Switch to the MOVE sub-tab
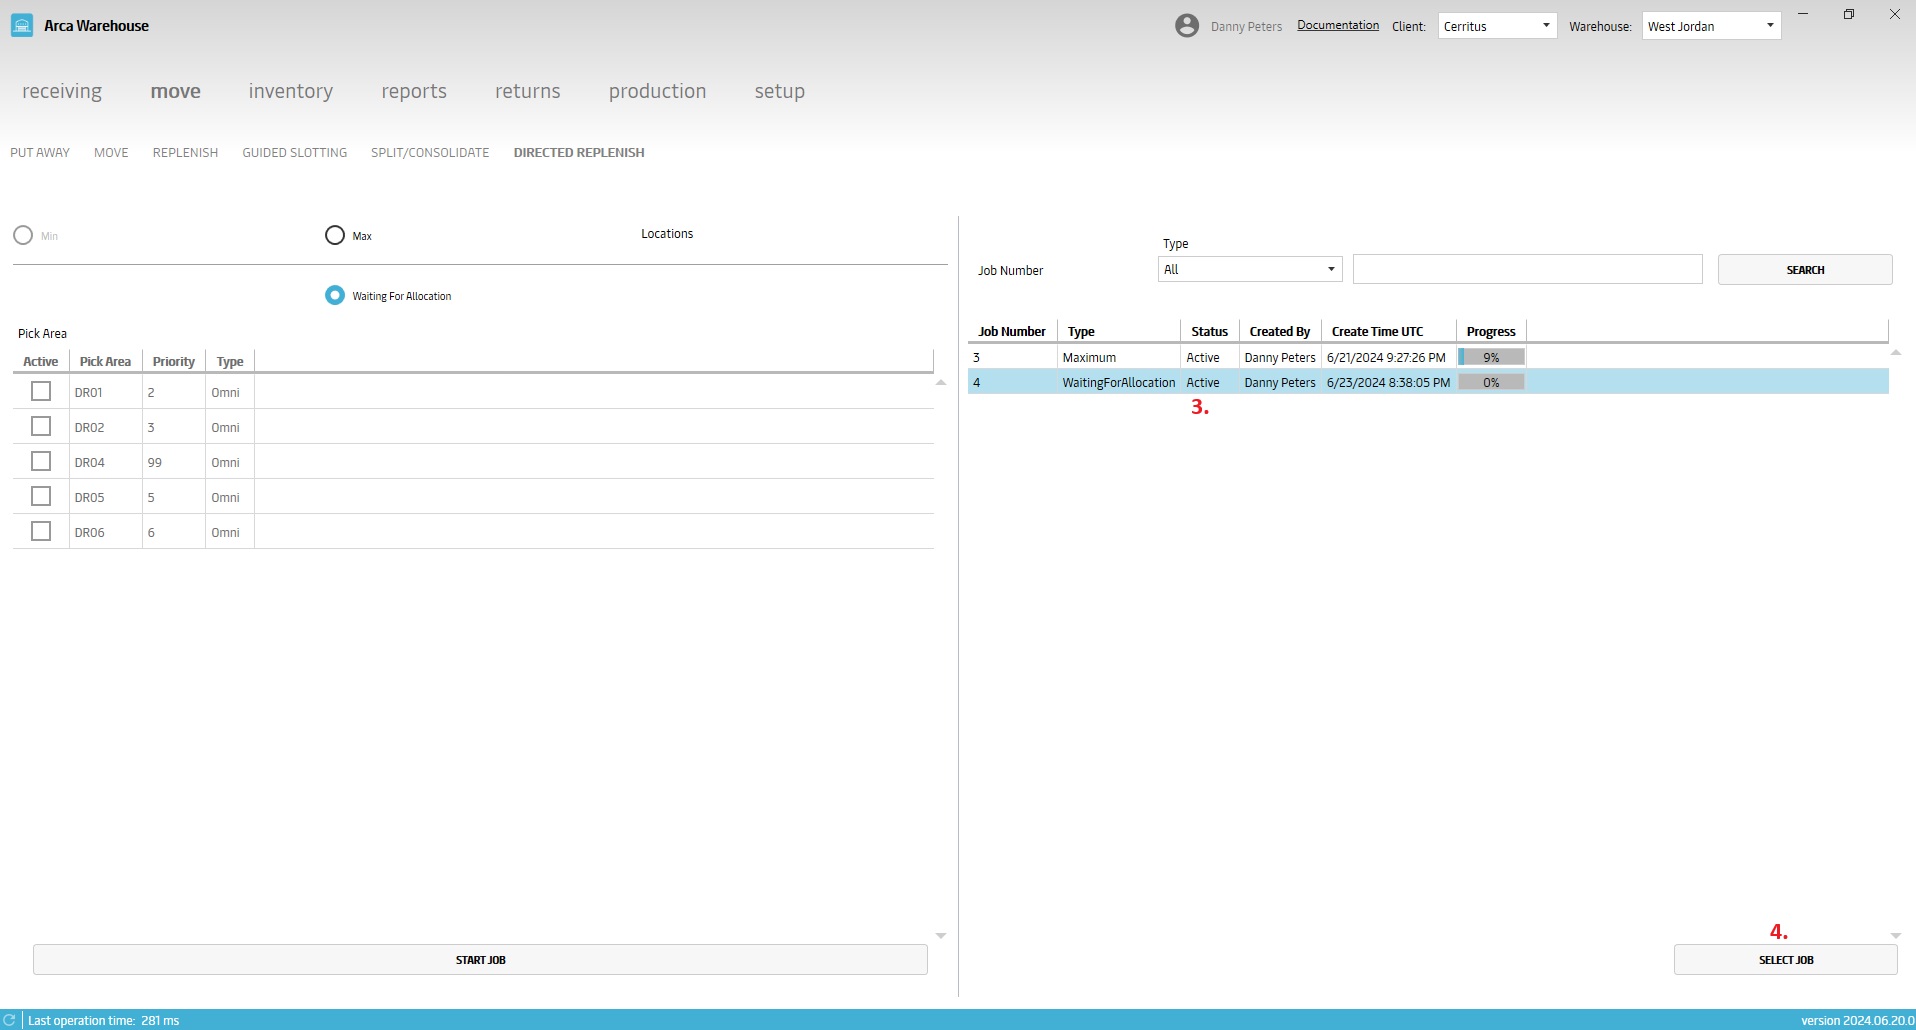This screenshot has width=1916, height=1030. [x=111, y=153]
